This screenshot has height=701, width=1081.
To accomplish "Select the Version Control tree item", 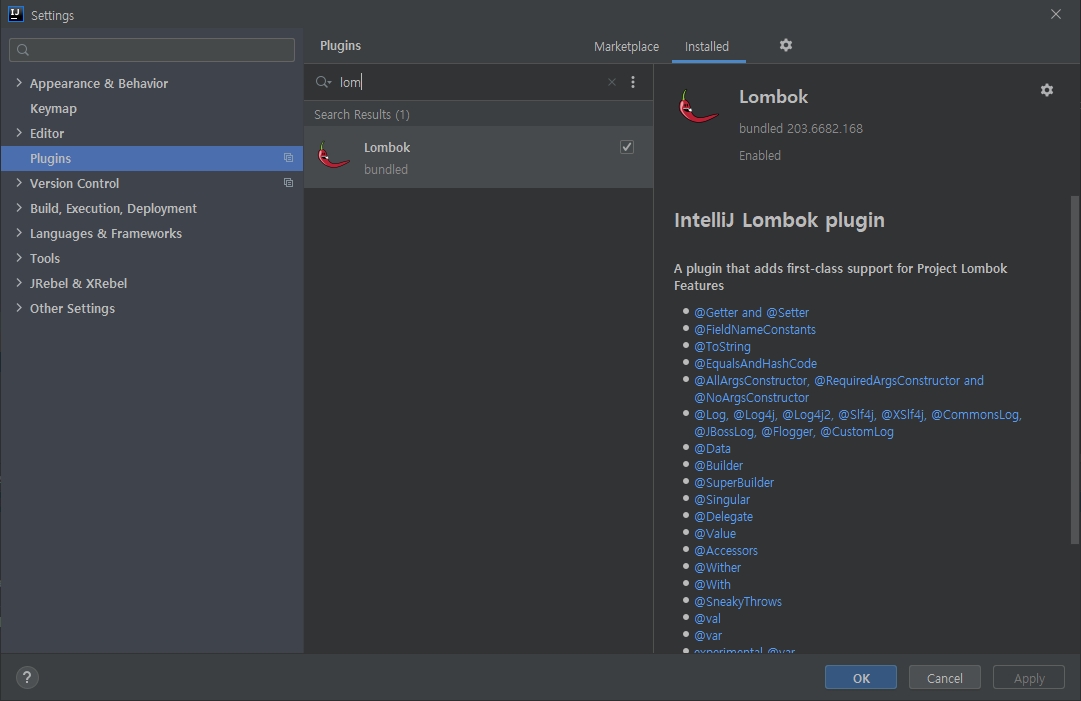I will click(74, 183).
